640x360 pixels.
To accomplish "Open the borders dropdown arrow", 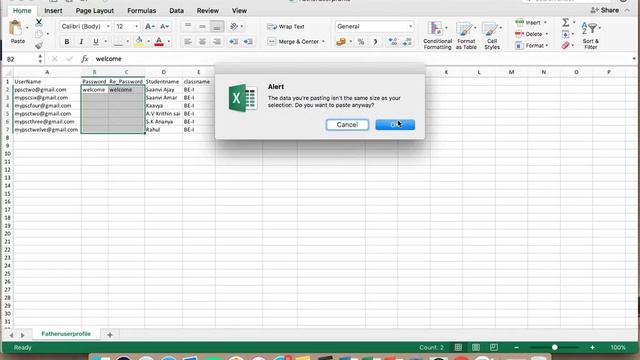I will click(x=127, y=42).
